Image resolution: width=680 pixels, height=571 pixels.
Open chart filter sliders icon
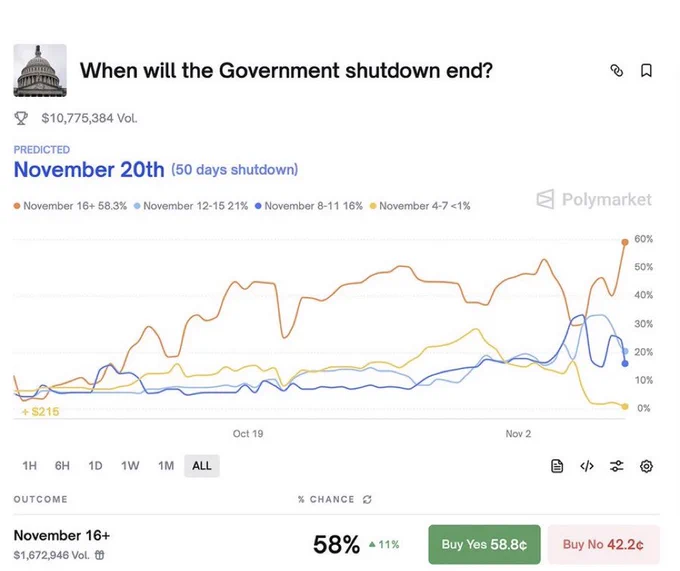pyautogui.click(x=617, y=466)
